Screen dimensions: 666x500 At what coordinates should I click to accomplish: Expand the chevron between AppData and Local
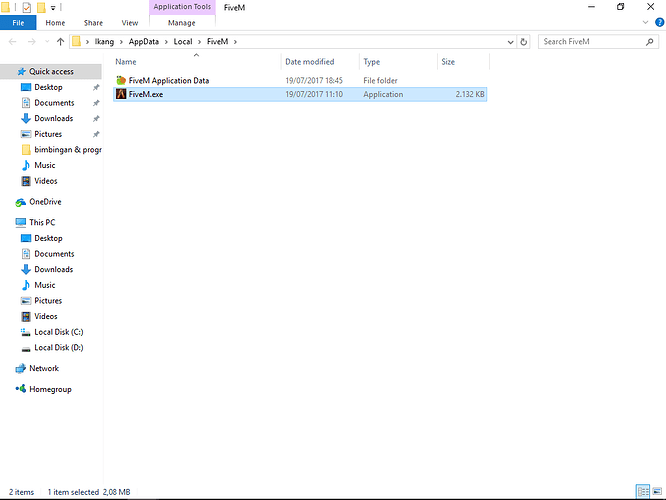(x=166, y=42)
